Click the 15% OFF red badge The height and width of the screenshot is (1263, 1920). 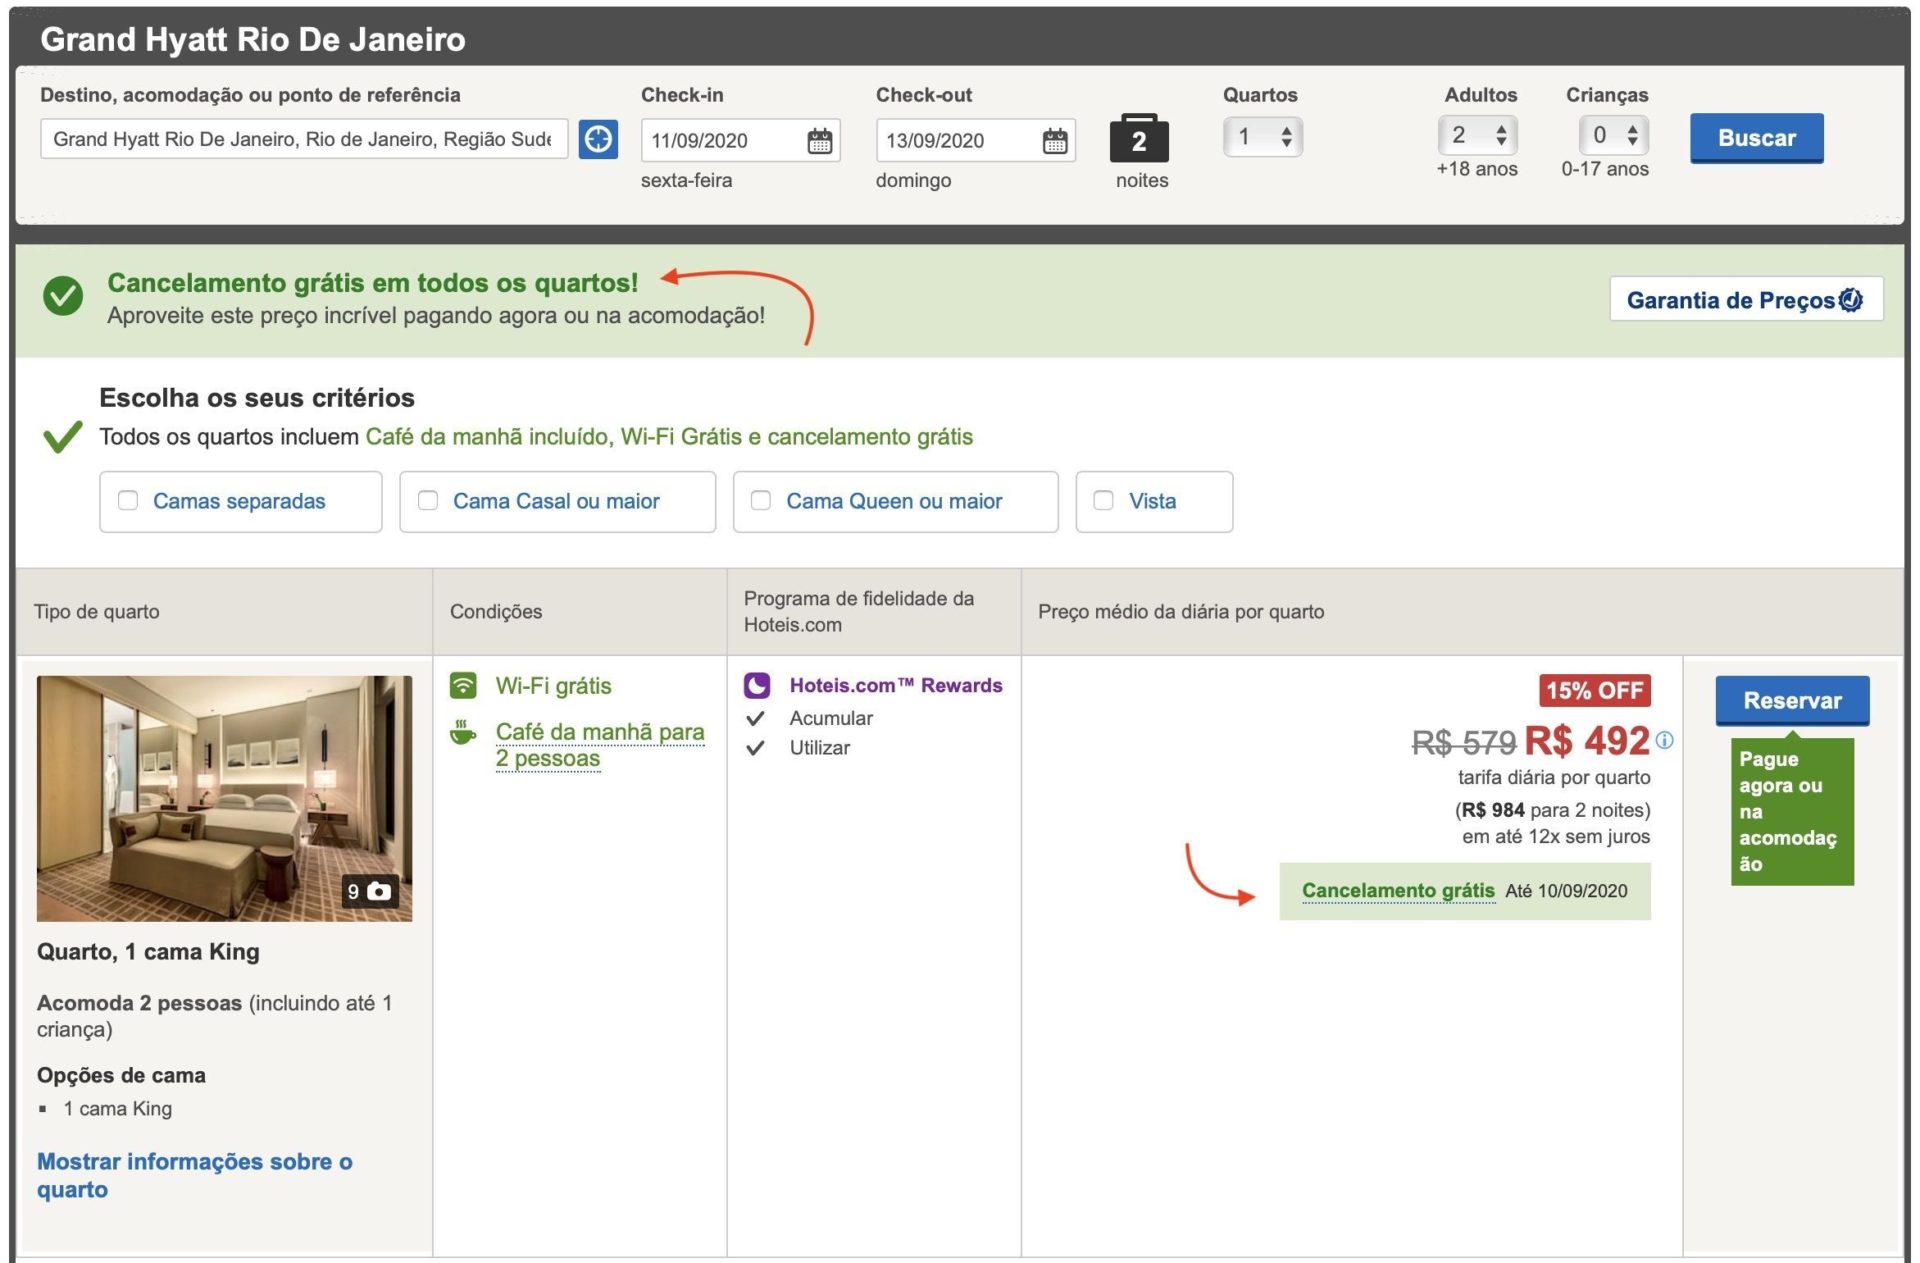tap(1594, 691)
